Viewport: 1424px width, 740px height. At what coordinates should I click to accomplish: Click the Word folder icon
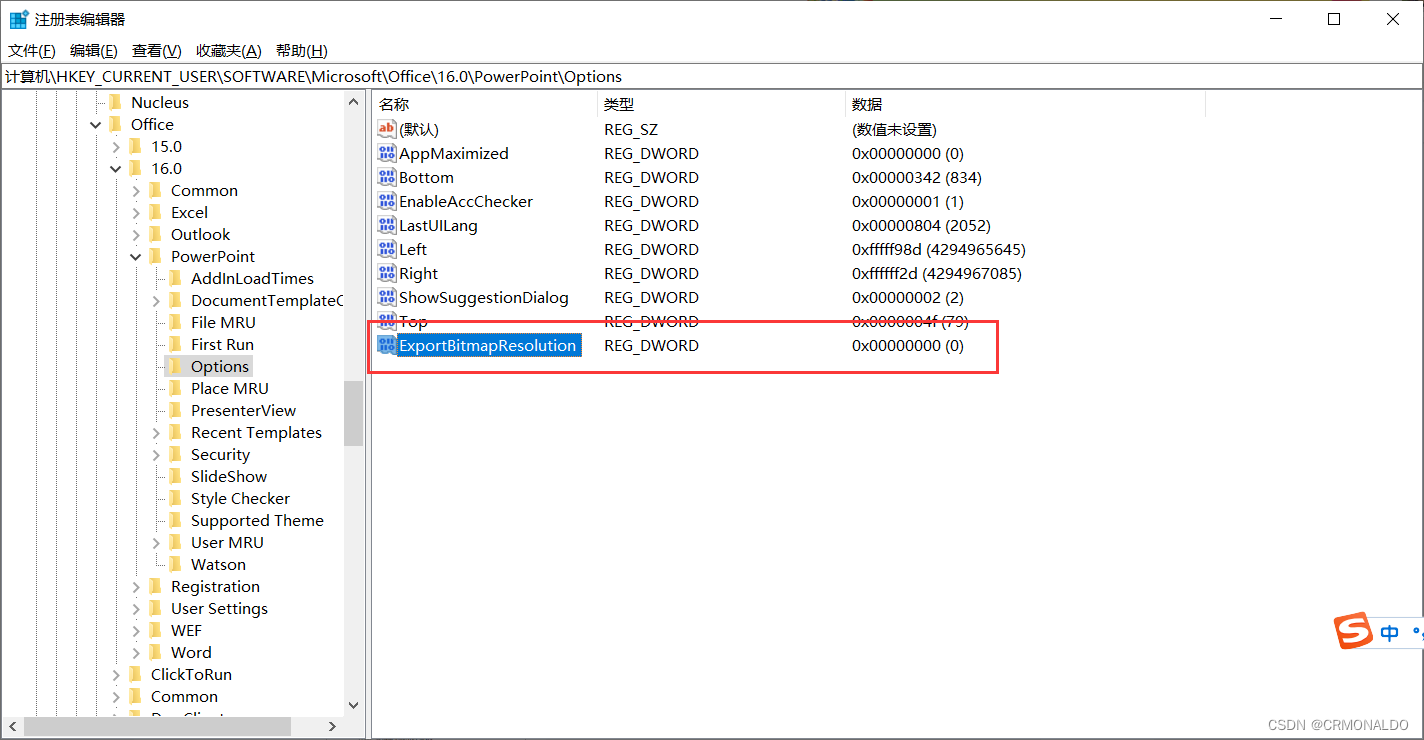tap(155, 652)
